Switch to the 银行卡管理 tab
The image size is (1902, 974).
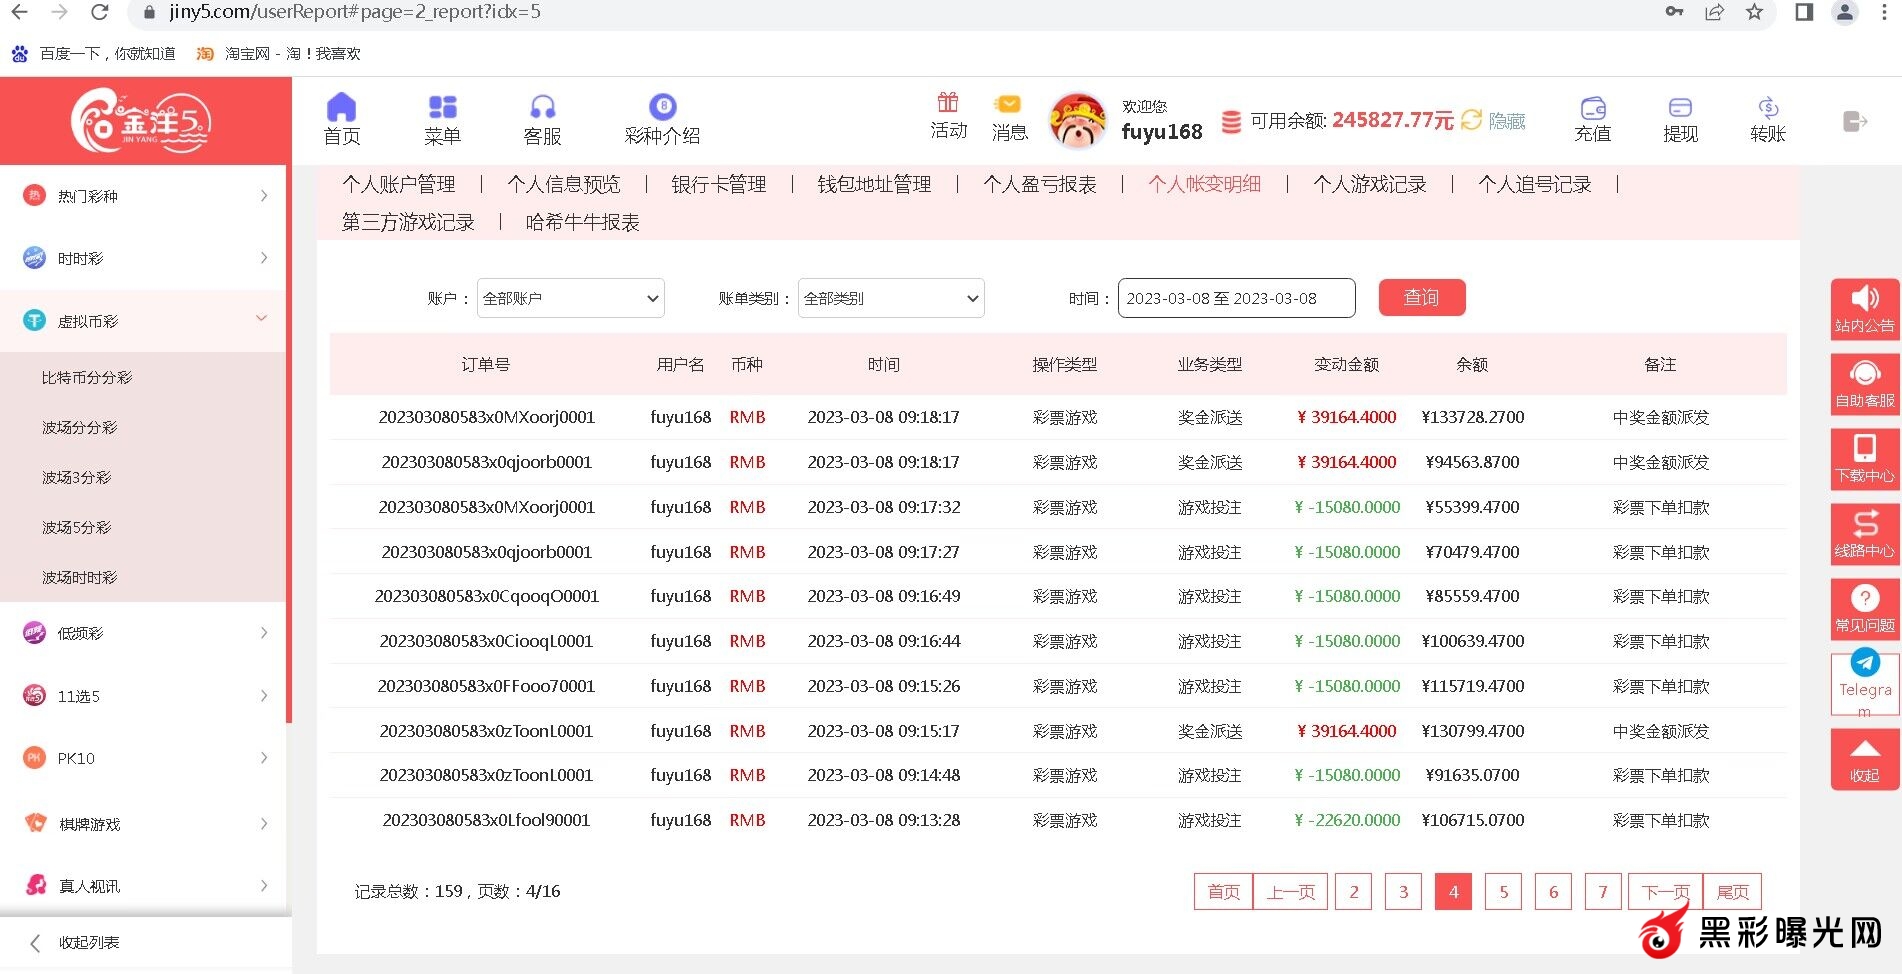718,184
